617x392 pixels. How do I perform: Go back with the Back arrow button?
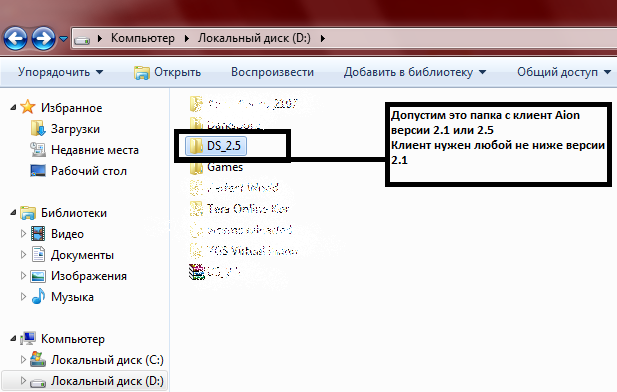[15, 38]
